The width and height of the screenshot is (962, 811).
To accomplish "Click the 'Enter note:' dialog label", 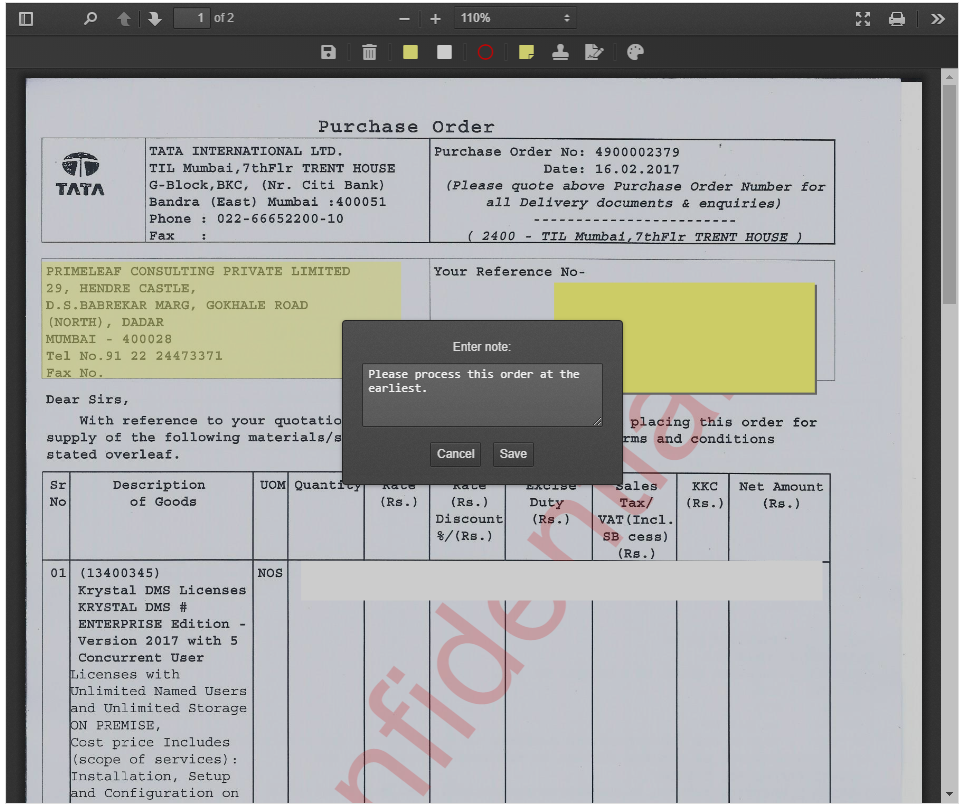I will [482, 347].
